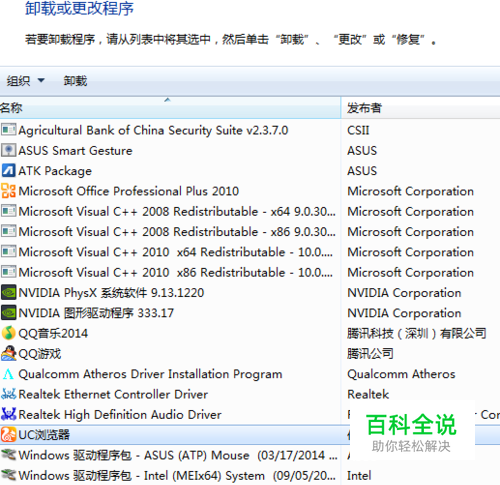Select Visual C++ 2008 Redistributable x64 row
Screen dimensions: 500x485
click(x=177, y=211)
